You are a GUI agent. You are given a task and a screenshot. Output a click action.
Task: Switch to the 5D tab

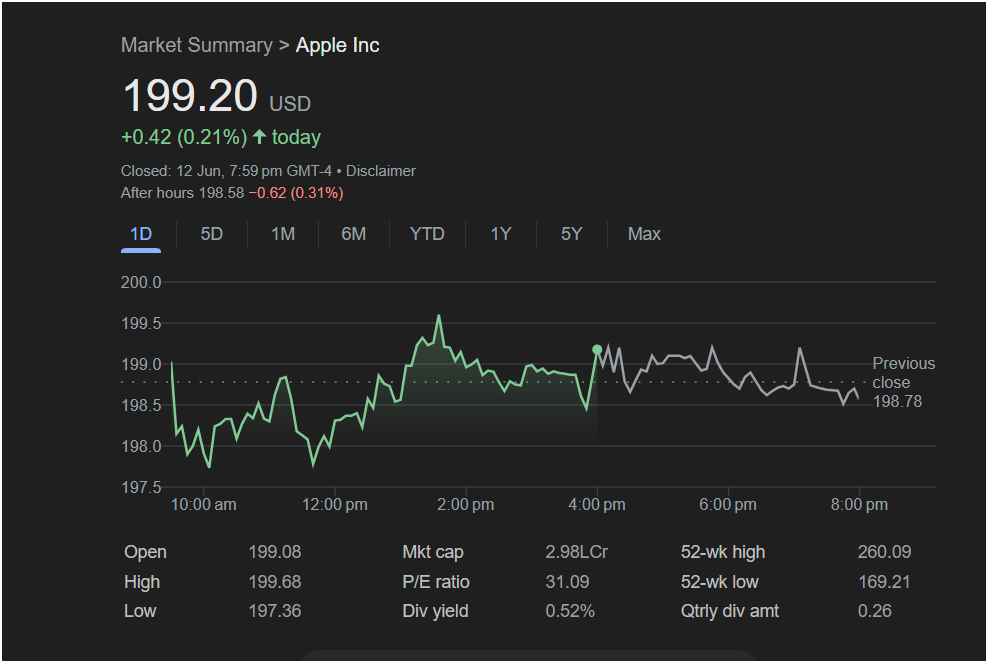(212, 234)
